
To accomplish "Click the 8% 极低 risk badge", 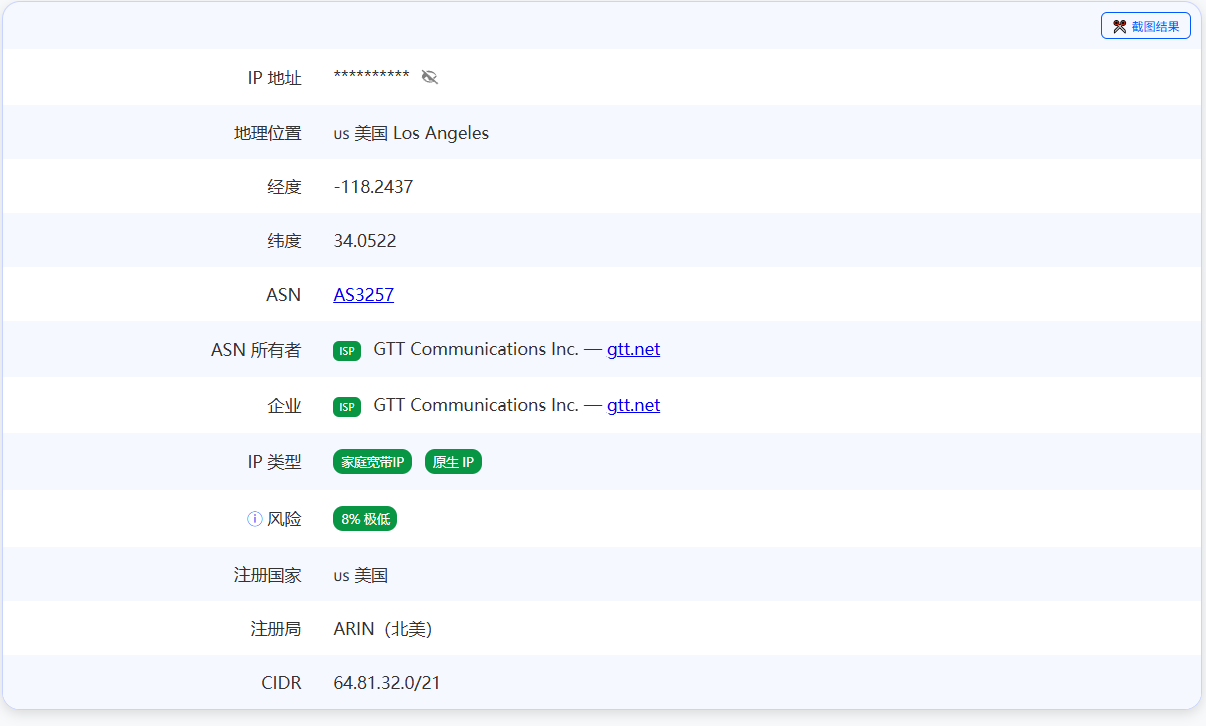I will 365,519.
